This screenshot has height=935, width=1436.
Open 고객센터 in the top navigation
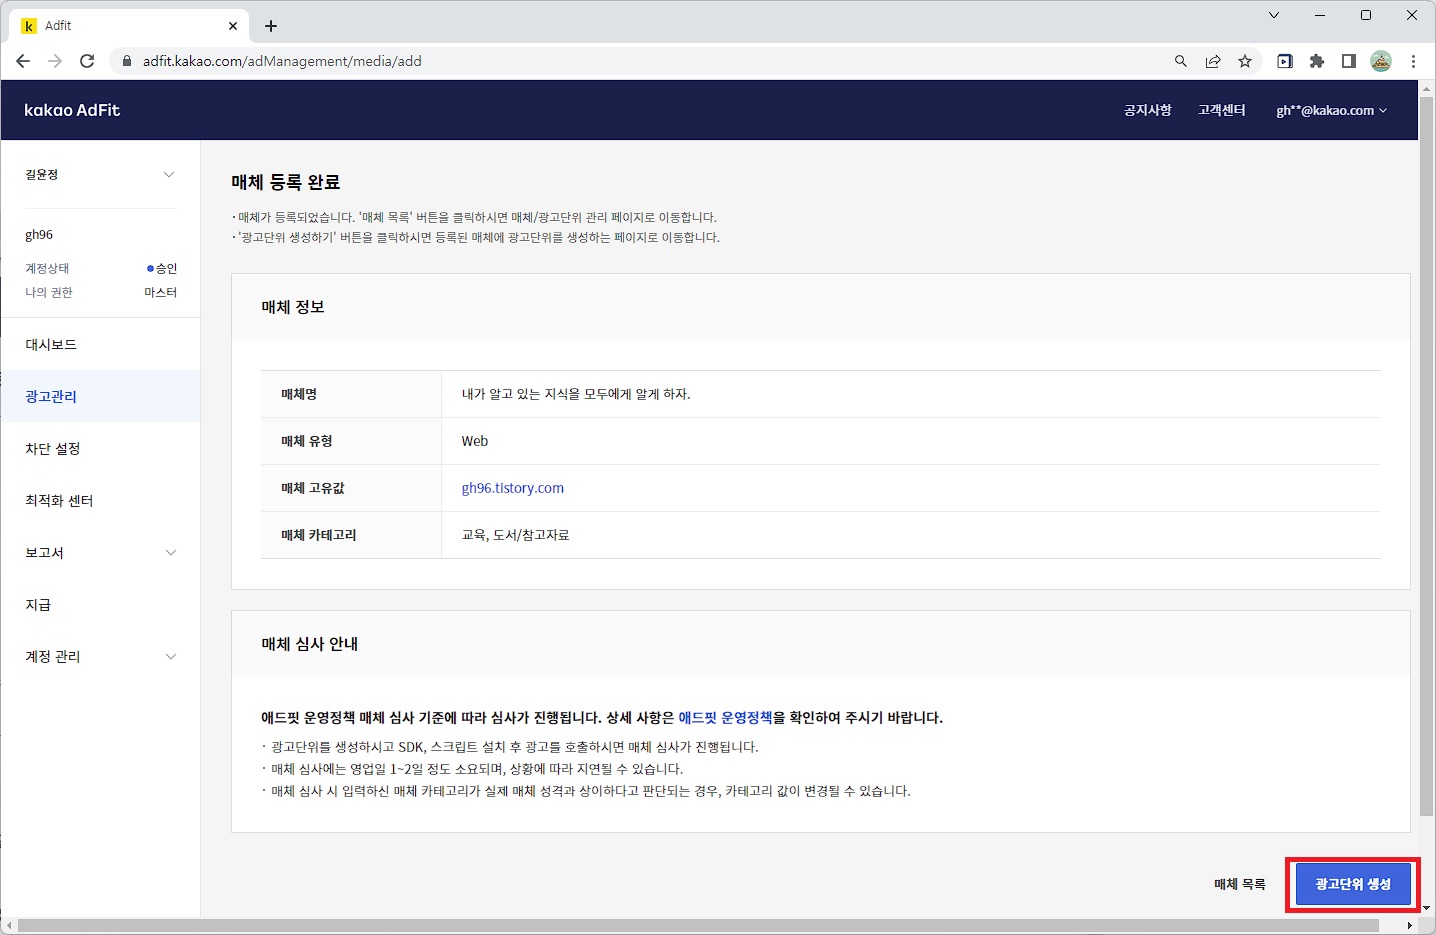point(1222,110)
